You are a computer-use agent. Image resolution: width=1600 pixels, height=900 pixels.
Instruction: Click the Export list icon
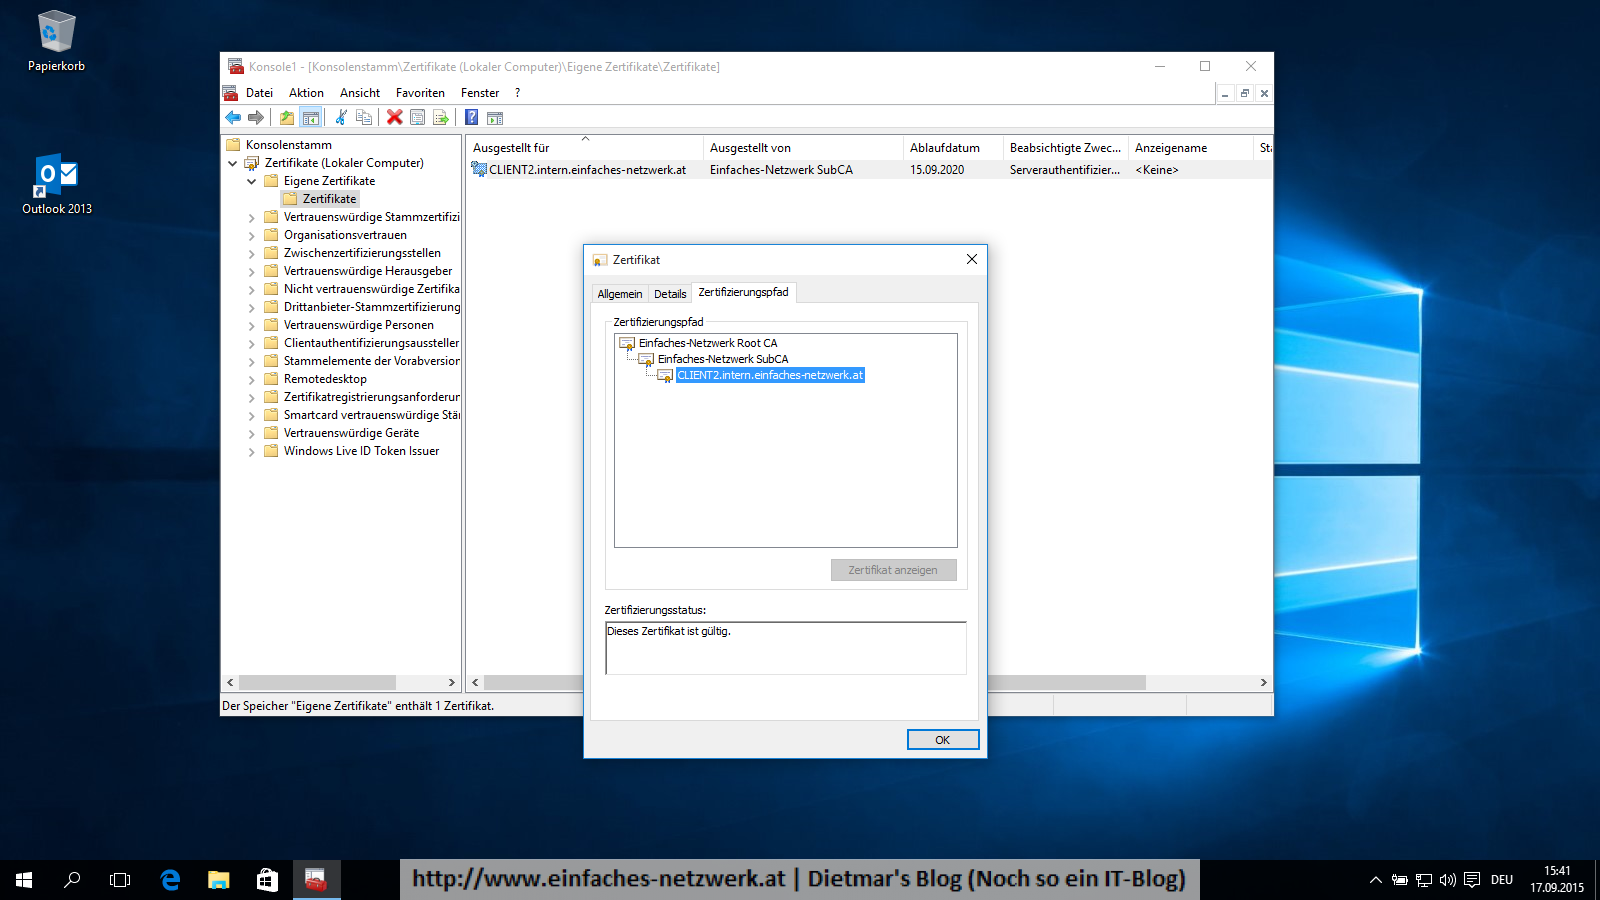click(441, 118)
